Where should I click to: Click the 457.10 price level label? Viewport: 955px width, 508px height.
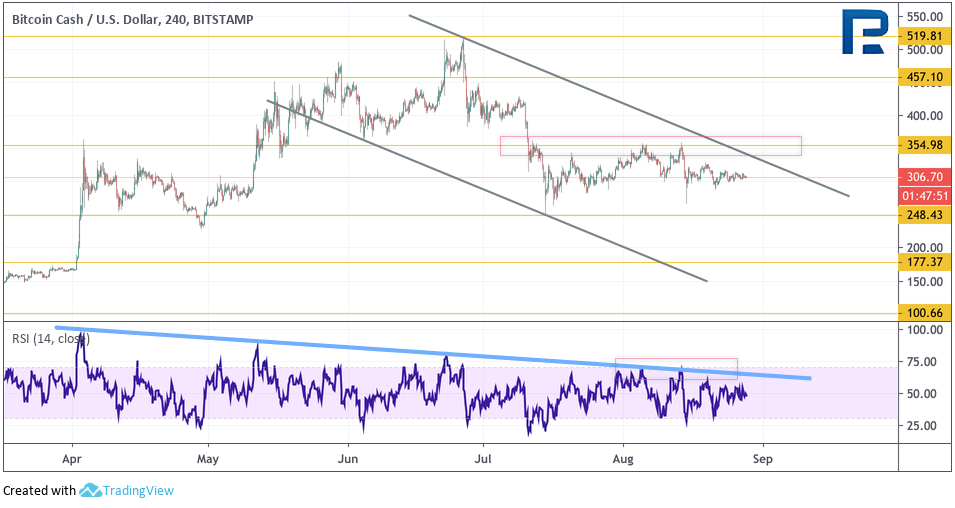point(926,77)
